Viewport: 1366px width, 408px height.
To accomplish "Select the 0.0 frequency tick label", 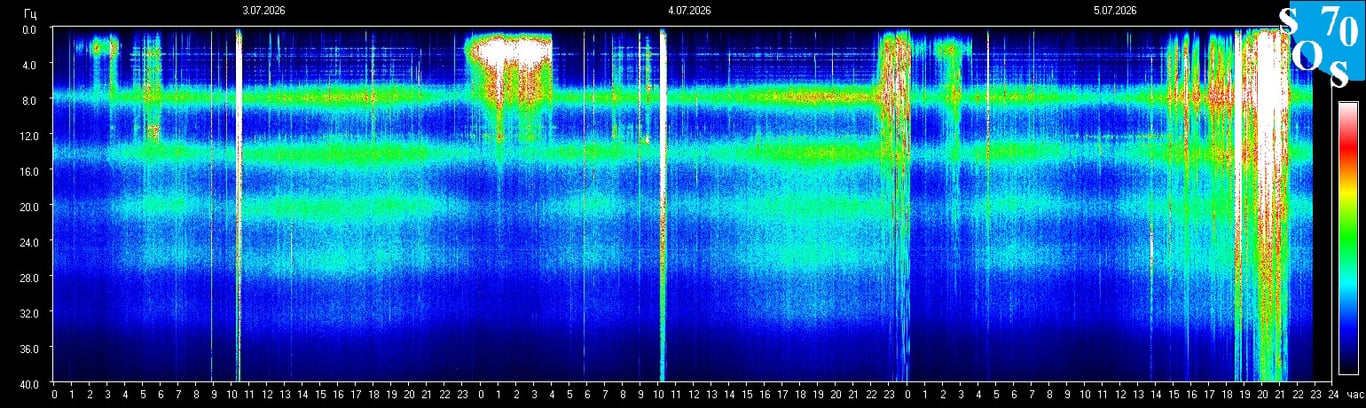I will pos(30,30).
